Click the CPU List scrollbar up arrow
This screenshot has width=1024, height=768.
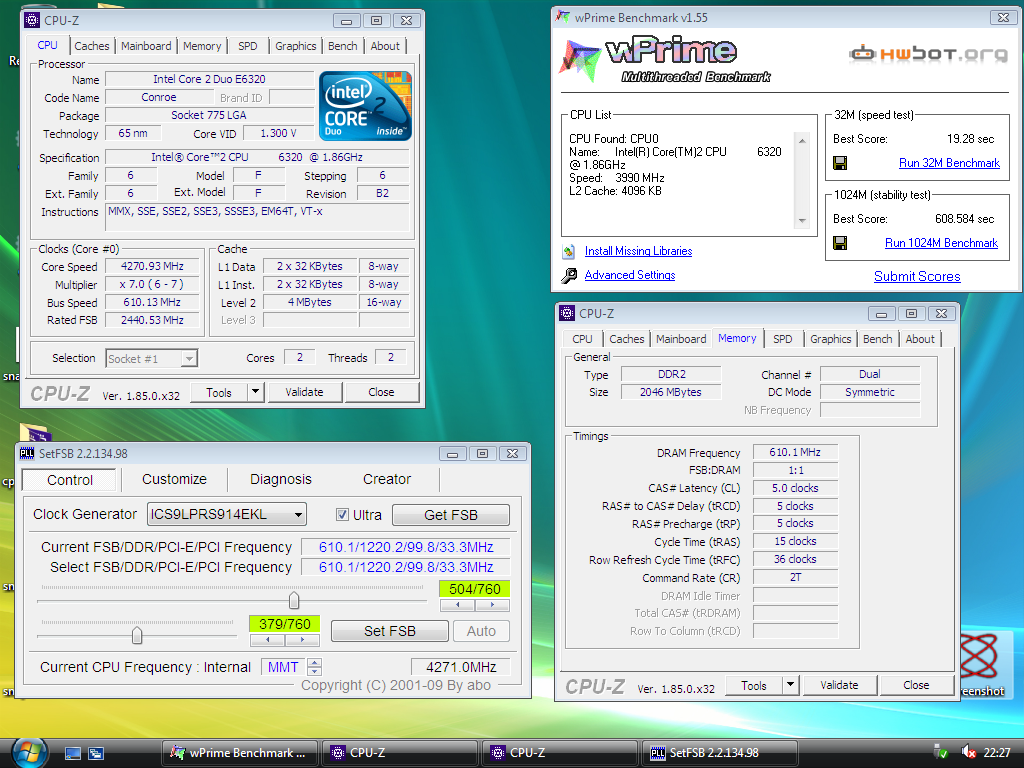pyautogui.click(x=802, y=140)
